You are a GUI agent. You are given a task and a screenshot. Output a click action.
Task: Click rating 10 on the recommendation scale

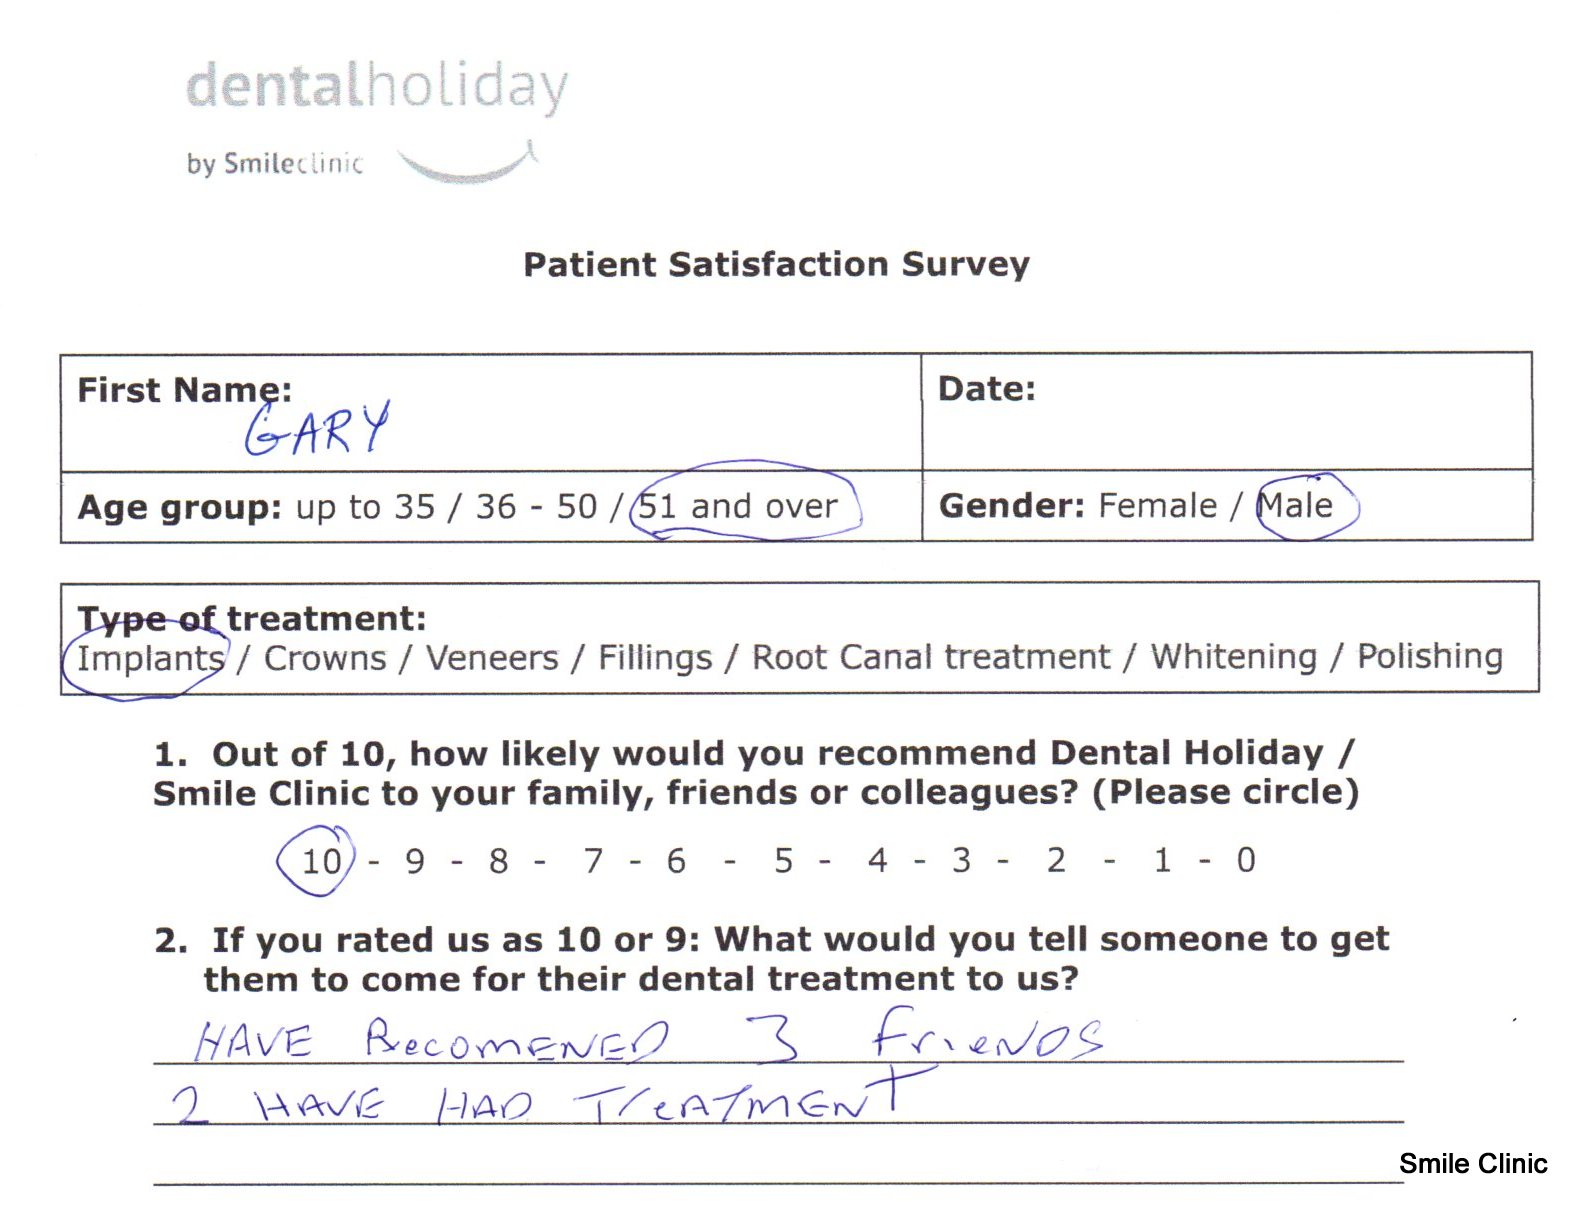(322, 861)
